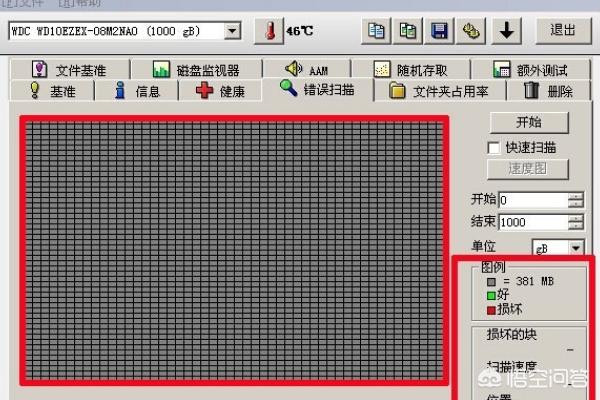This screenshot has width=600, height=400.
Task: Click the down arrow toolbar icon
Action: tap(506, 30)
